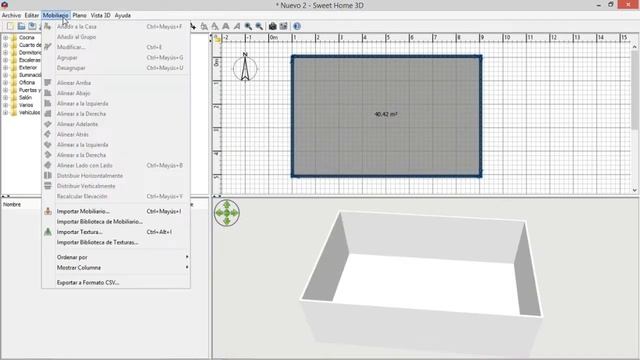640x360 pixels.
Task: Open the Editar menu
Action: pos(31,15)
